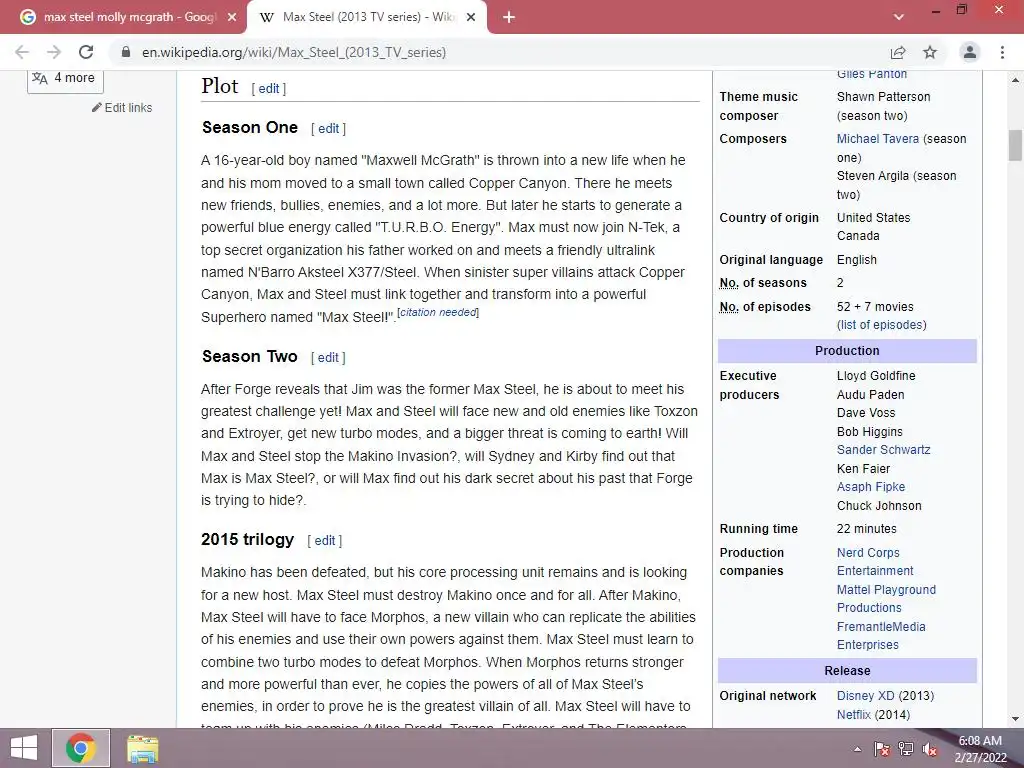The height and width of the screenshot is (768, 1024).
Task: Click the vertical scrollbar thumb
Action: coord(1015,145)
